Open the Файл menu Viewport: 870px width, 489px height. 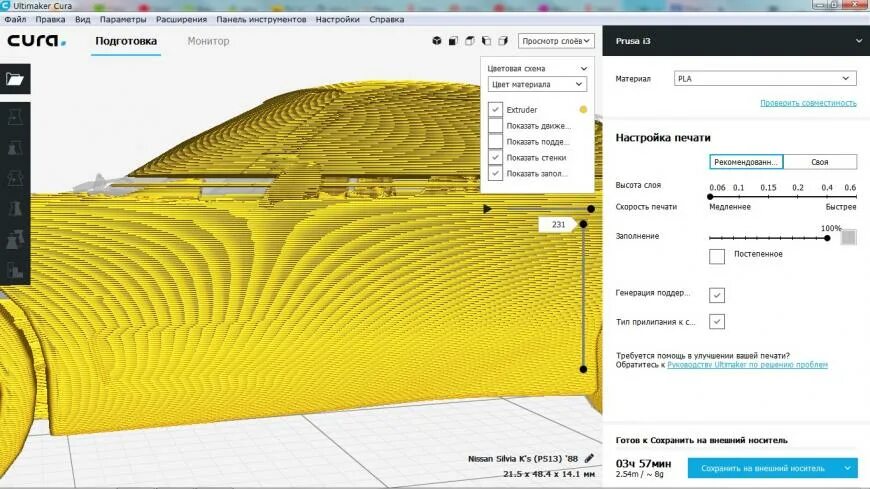click(16, 19)
